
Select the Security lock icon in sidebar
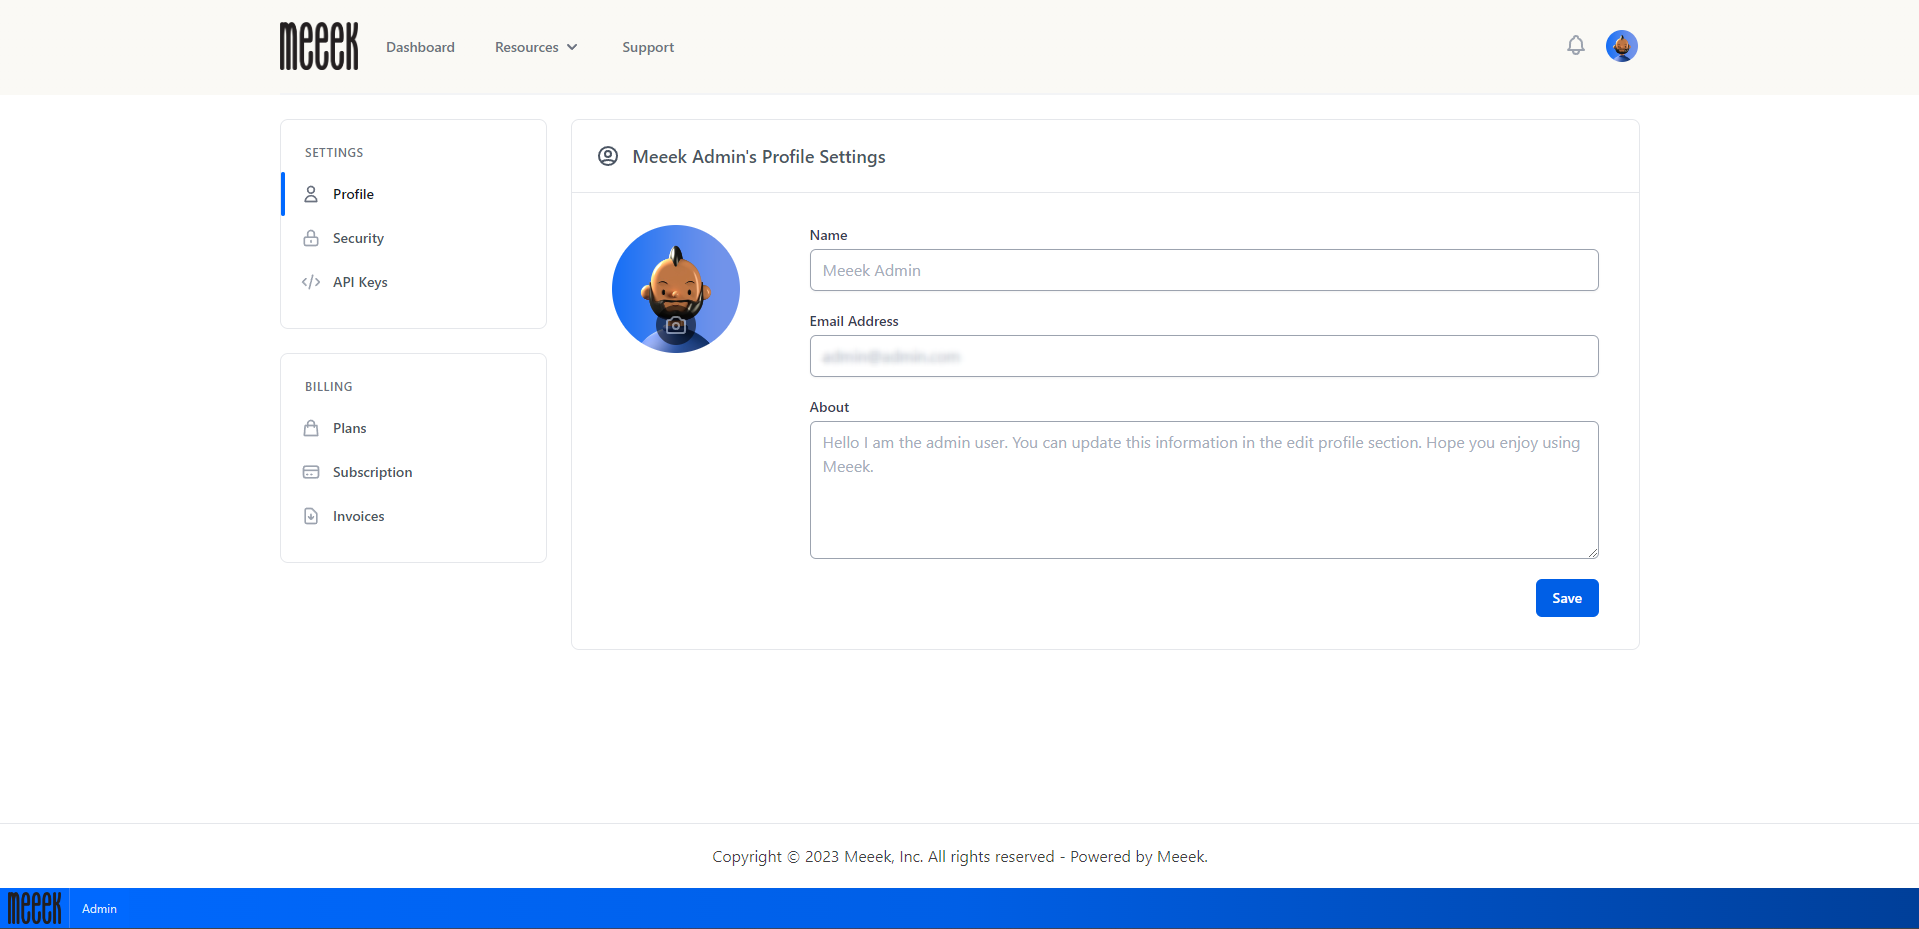[x=311, y=238]
